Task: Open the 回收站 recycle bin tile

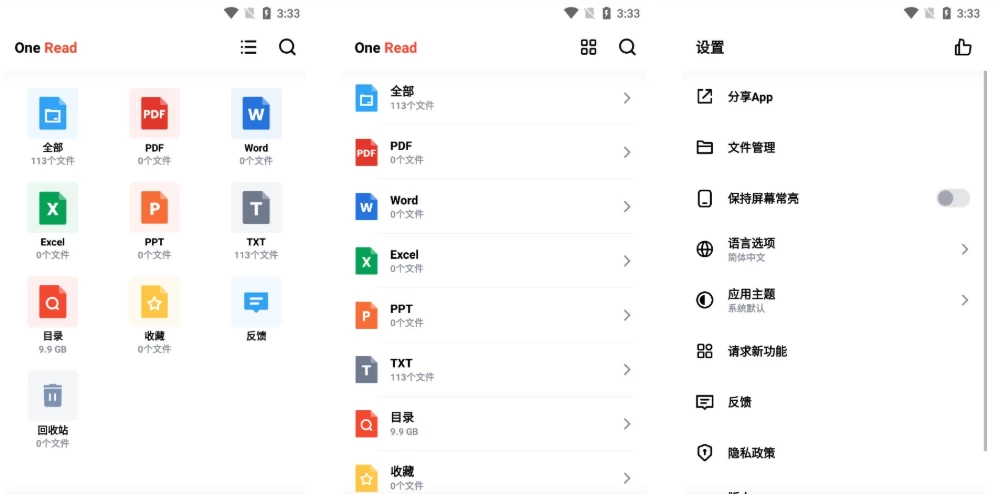Action: click(x=53, y=396)
